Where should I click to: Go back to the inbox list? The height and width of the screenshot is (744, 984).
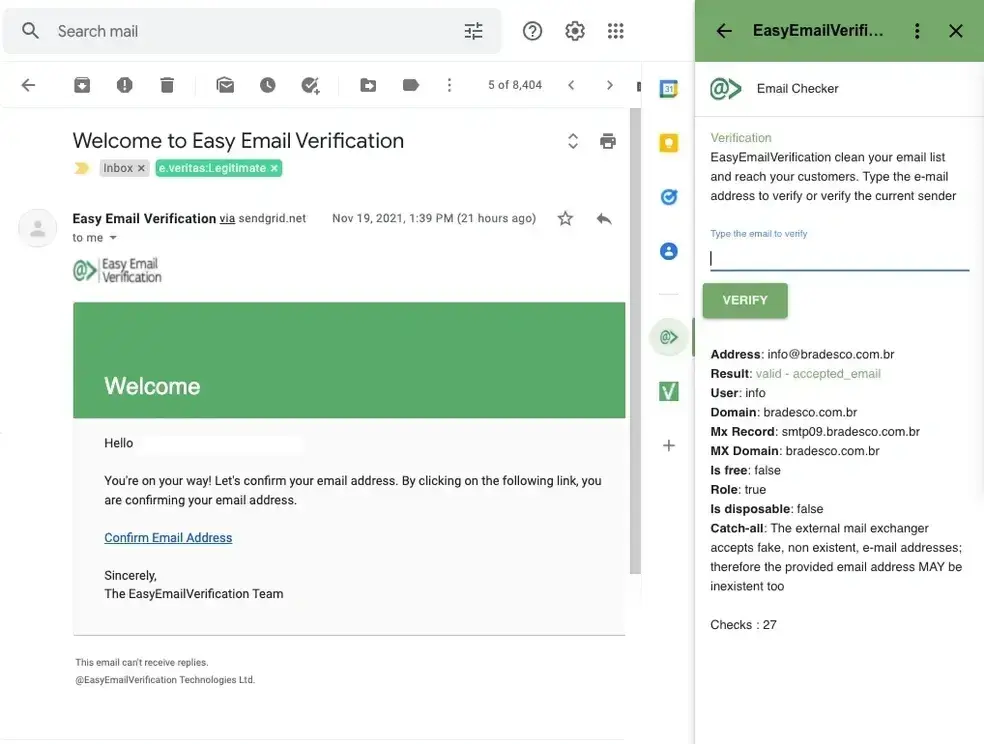tap(28, 85)
